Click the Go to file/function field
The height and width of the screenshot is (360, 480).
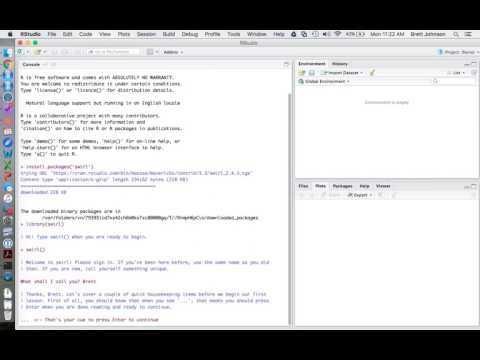113,52
